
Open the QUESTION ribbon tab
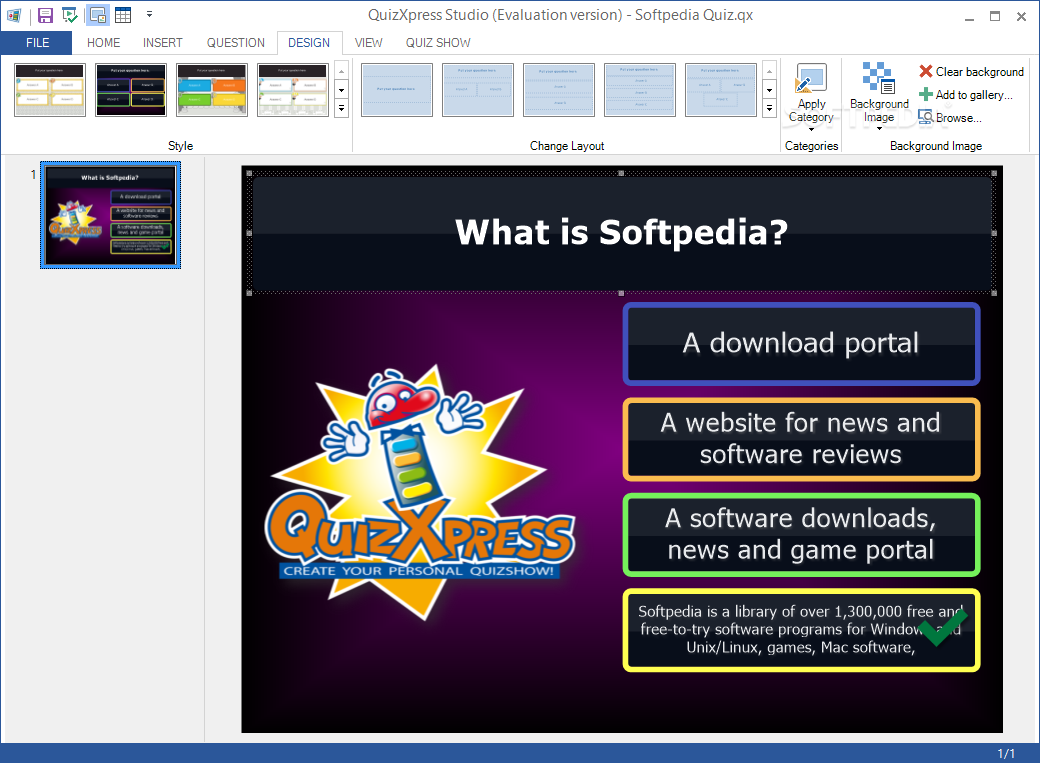coord(235,43)
